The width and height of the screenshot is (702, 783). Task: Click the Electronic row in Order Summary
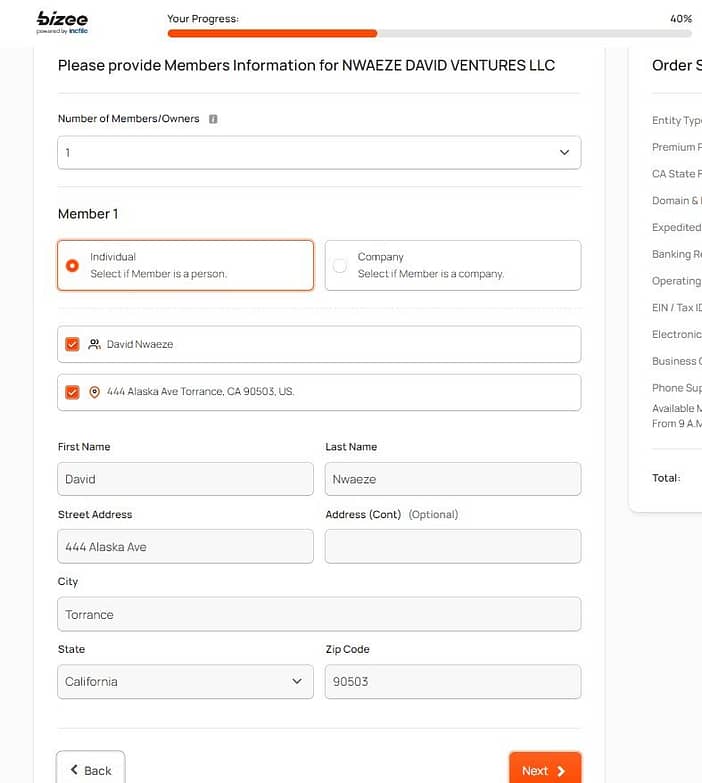677,335
